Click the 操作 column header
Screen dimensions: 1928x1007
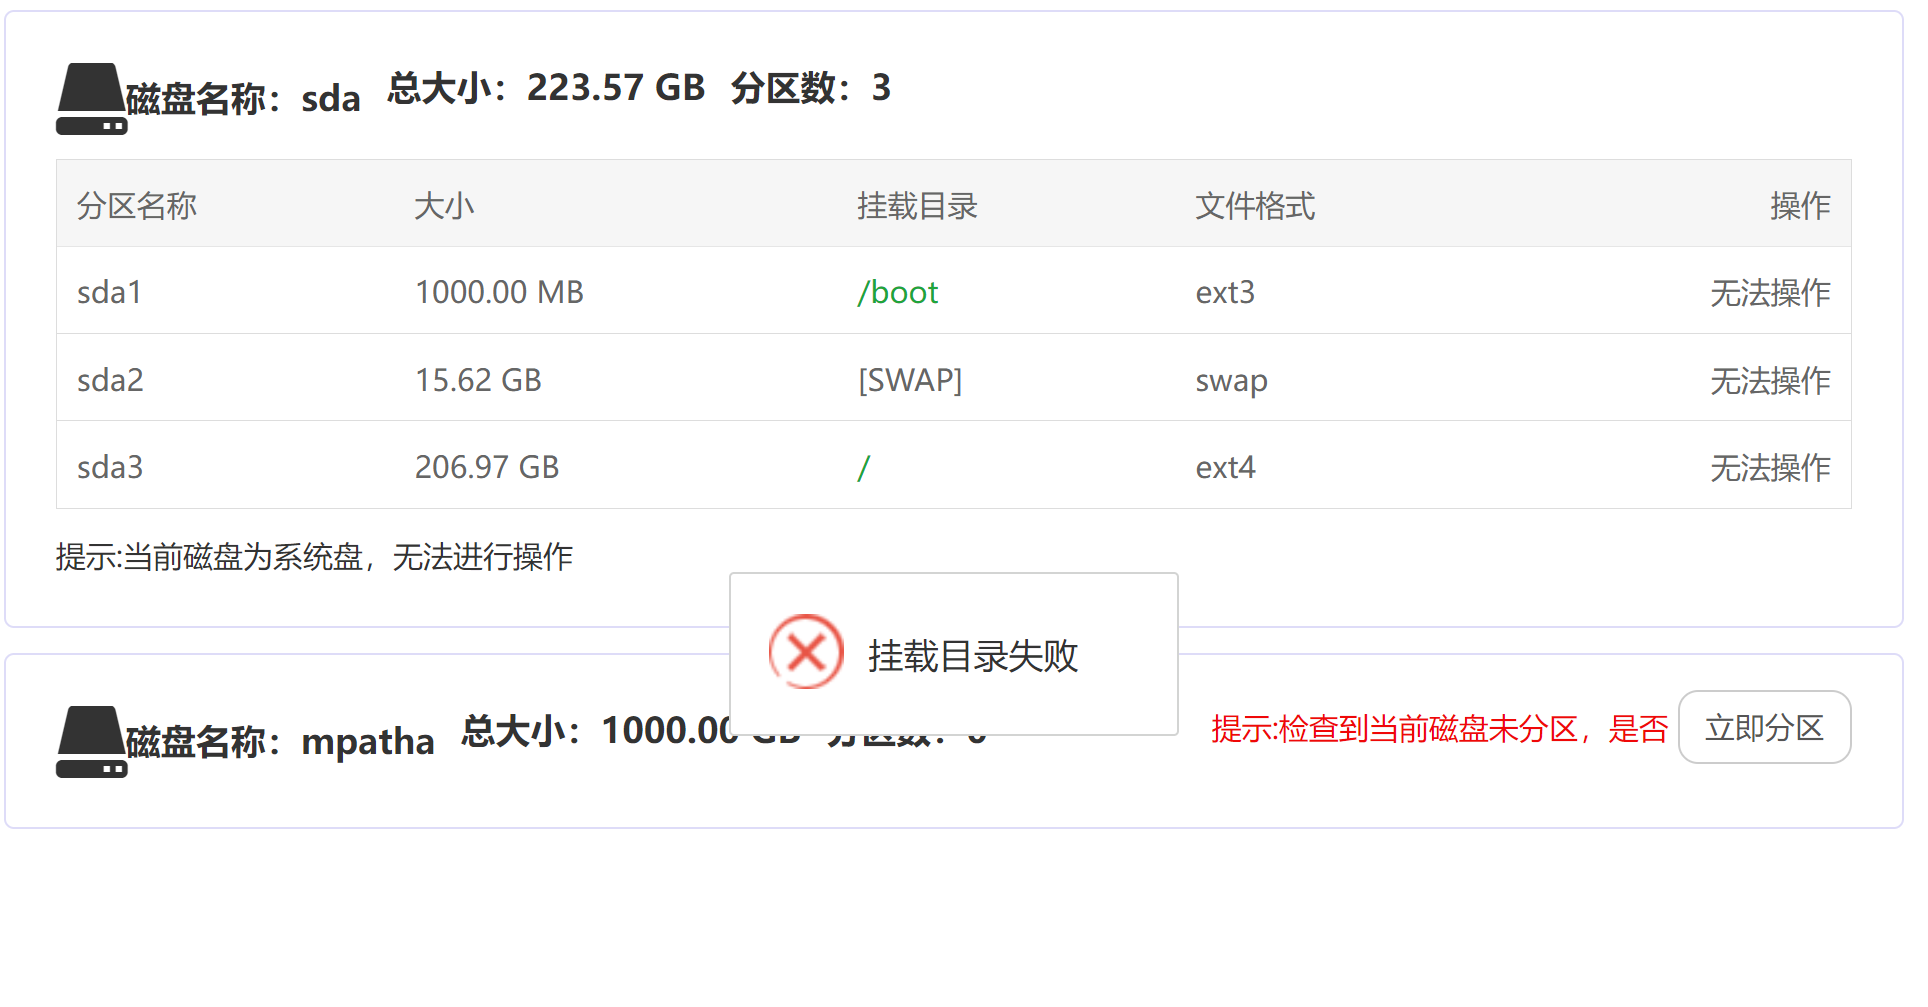1800,206
